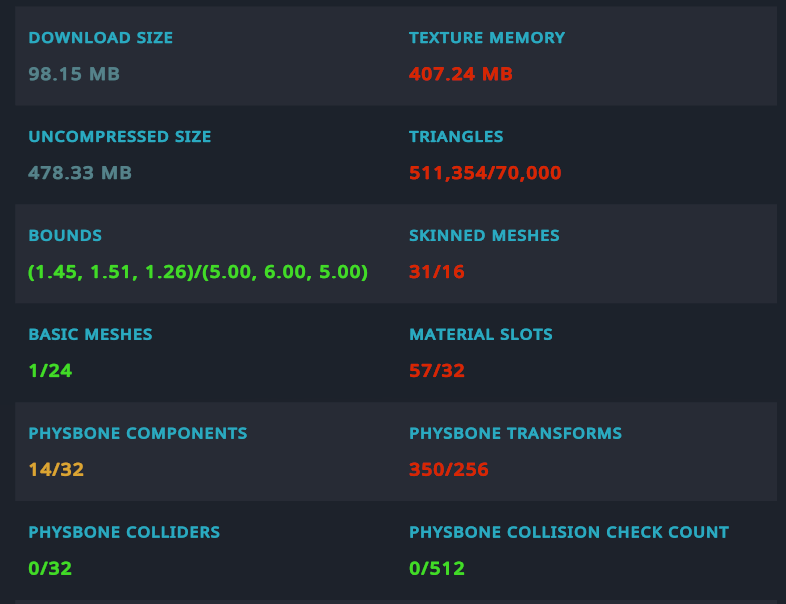Select the 98.15 MB download size value
Image resolution: width=786 pixels, height=604 pixels.
click(74, 74)
